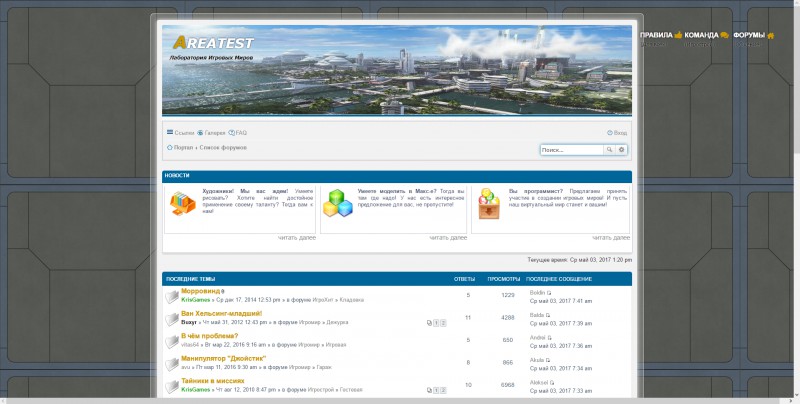This screenshot has width=800, height=404.
Task: Click the folder icon of В чём проблема row
Action: [172, 341]
